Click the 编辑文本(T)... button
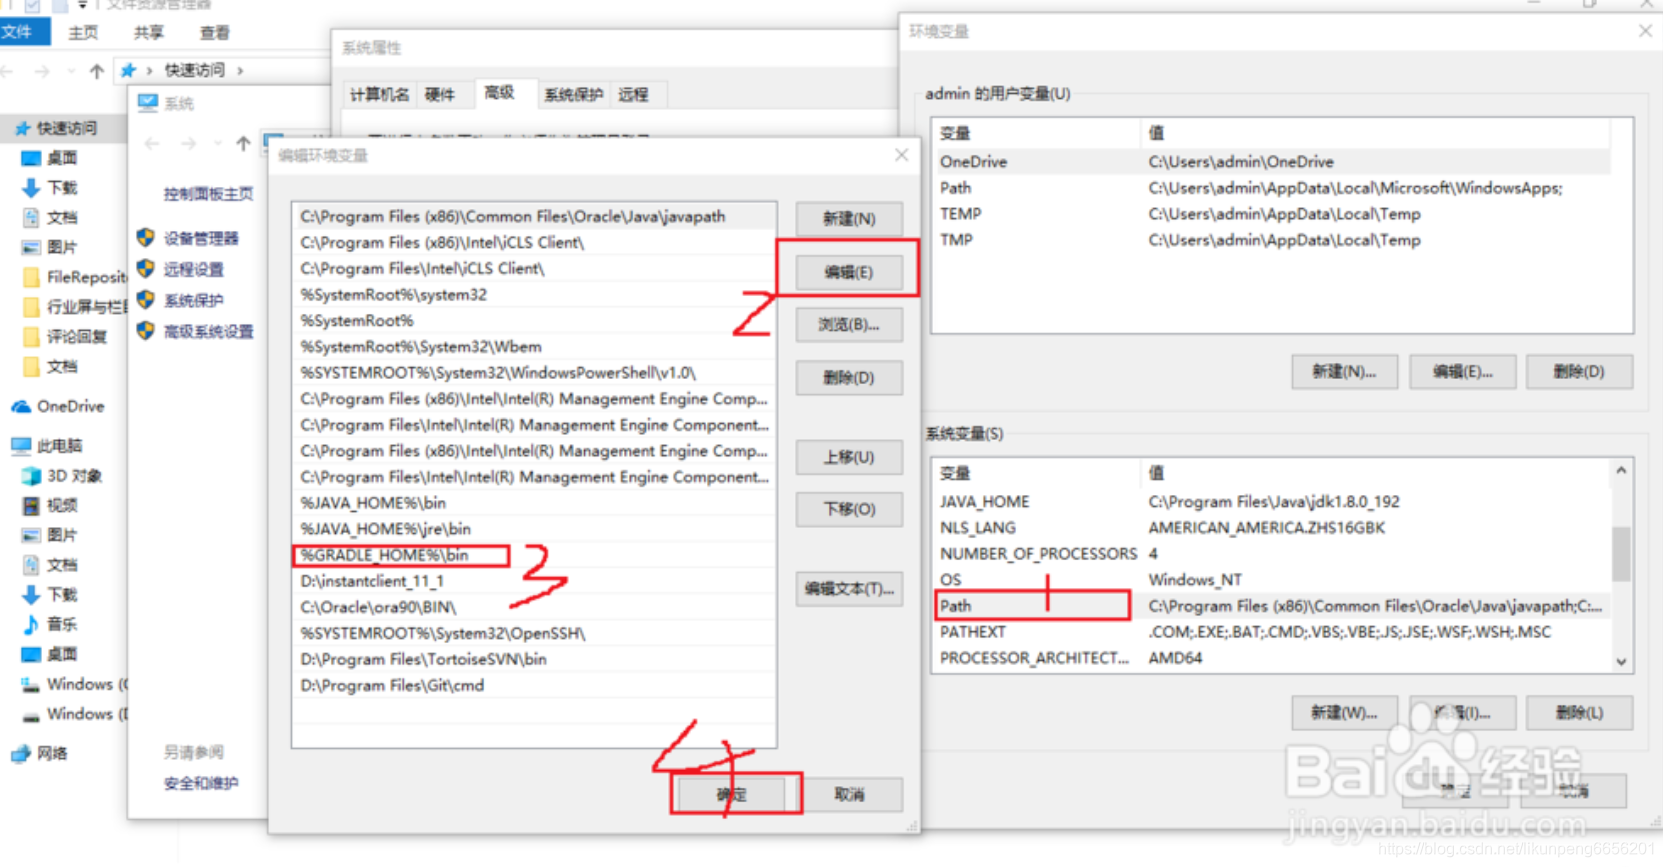1663x867 pixels. [x=849, y=588]
